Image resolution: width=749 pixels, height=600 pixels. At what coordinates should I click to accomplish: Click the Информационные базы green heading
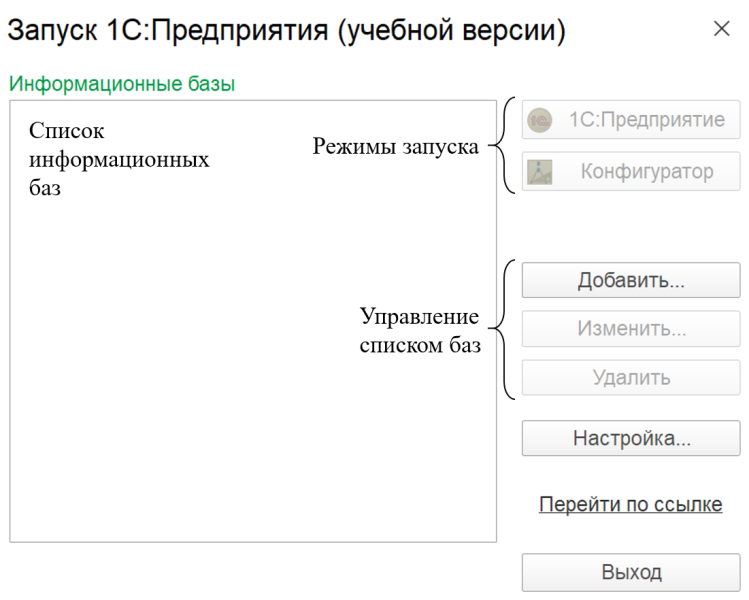coord(122,84)
